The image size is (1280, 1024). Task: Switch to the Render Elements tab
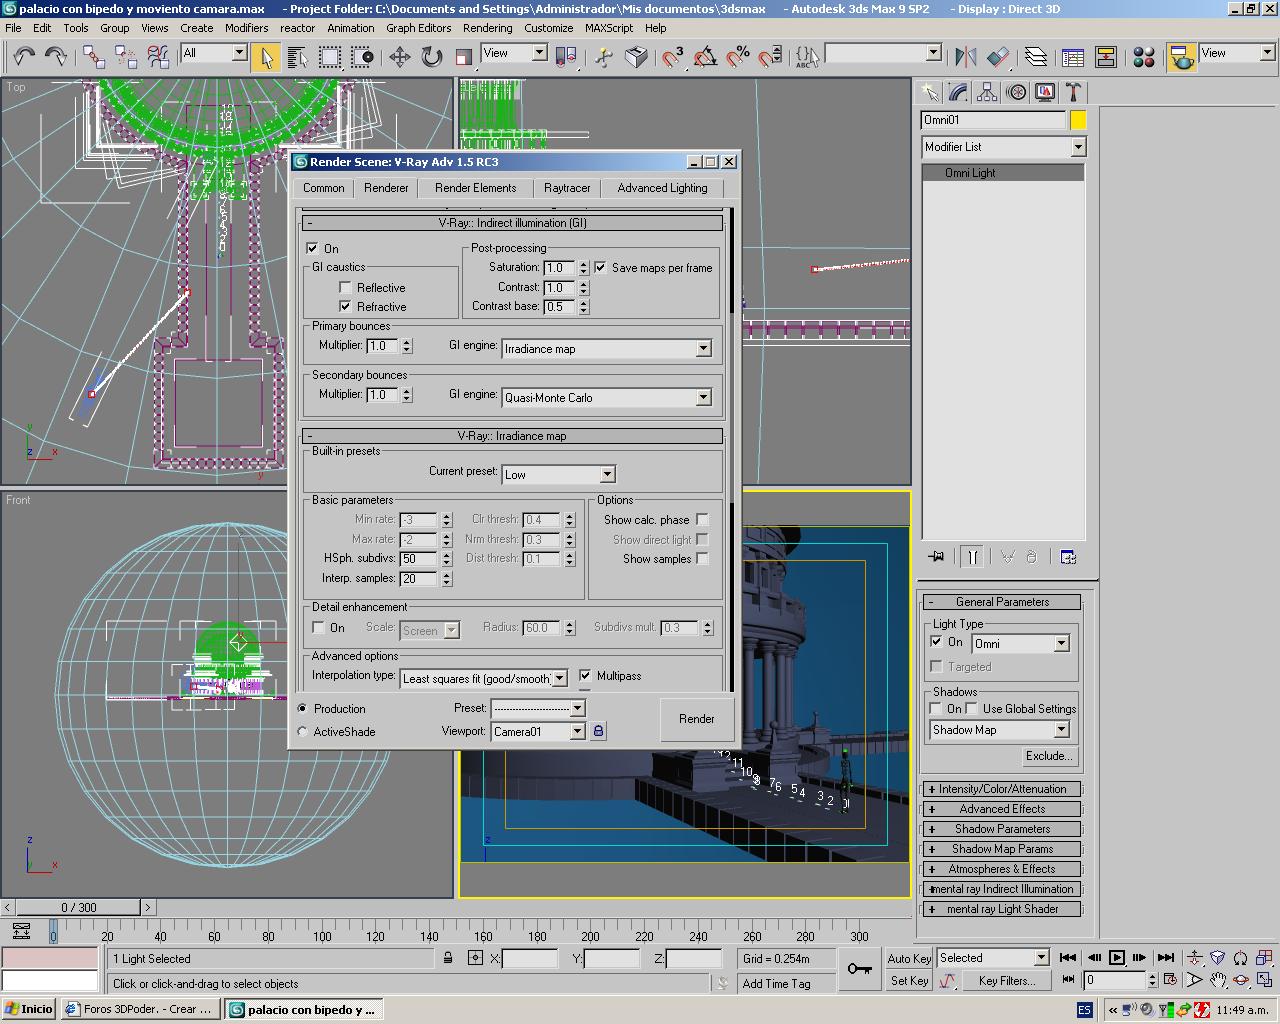point(475,188)
